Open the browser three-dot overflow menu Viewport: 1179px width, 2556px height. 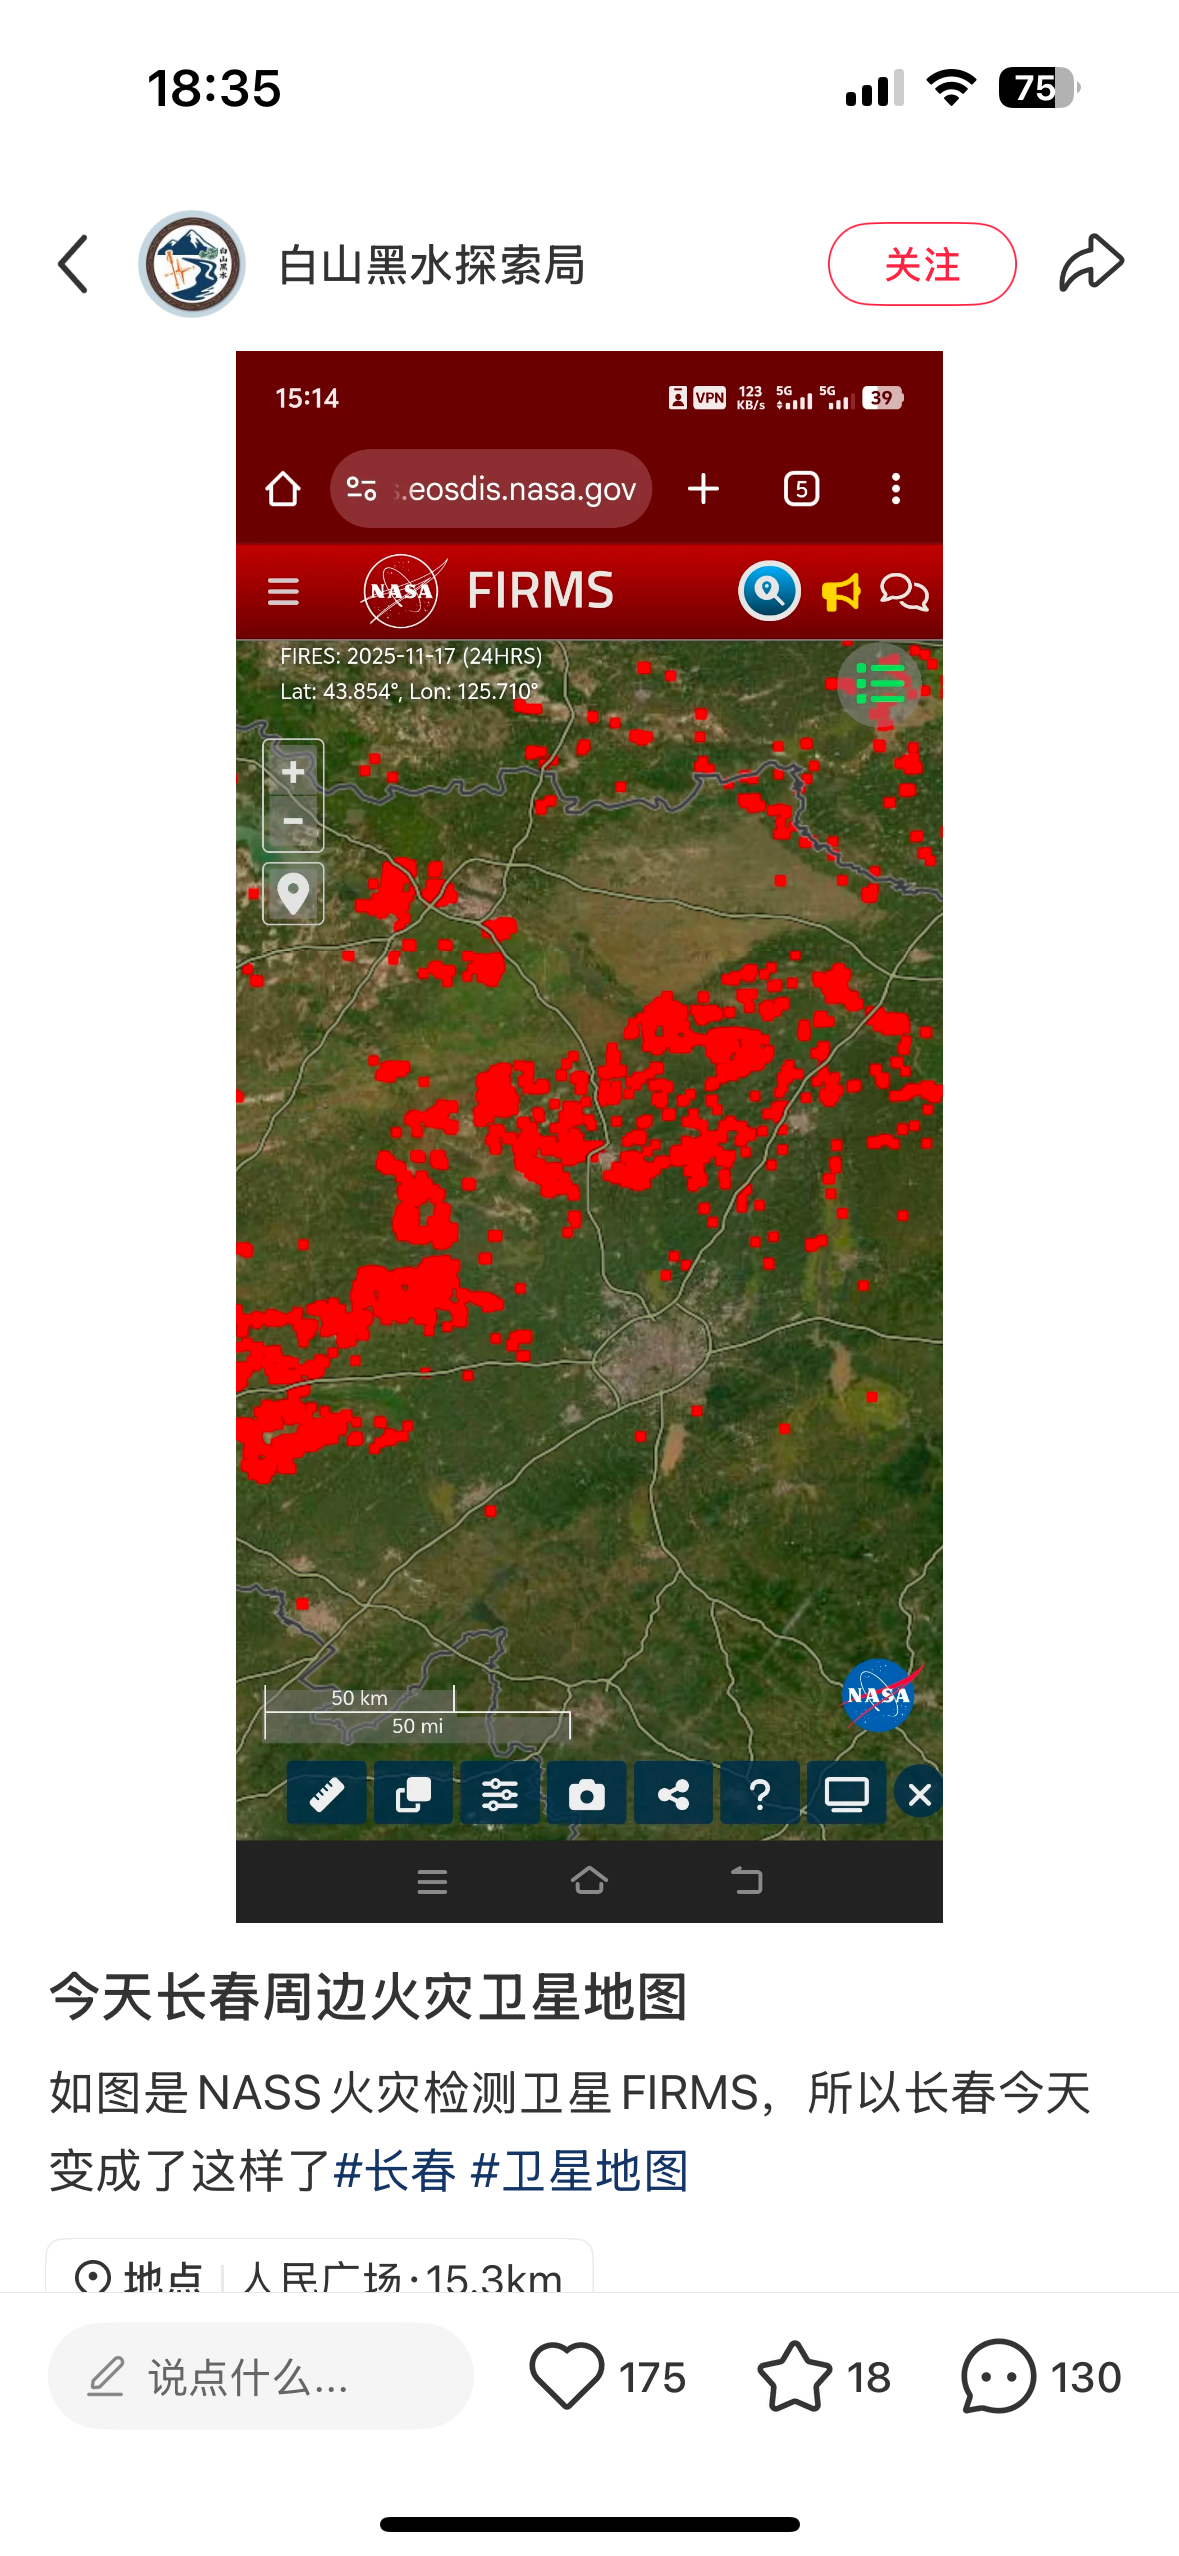coord(895,489)
